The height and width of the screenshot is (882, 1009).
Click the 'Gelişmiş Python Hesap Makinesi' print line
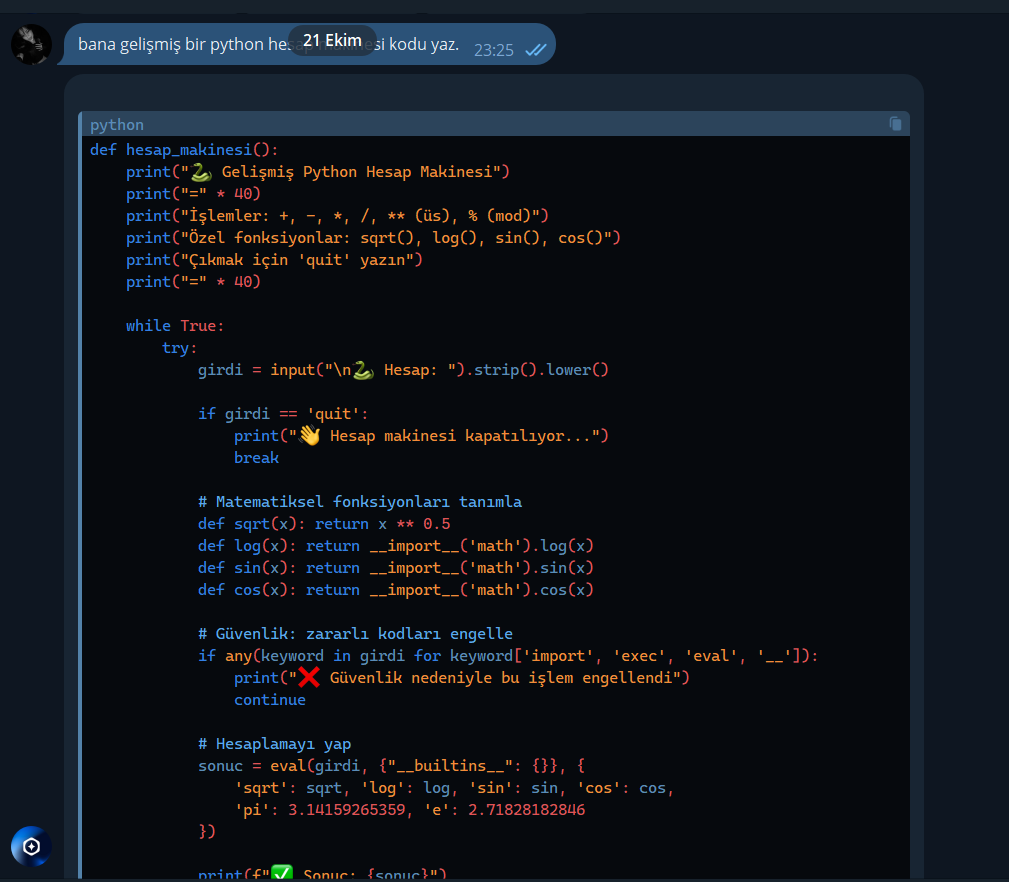click(x=318, y=172)
